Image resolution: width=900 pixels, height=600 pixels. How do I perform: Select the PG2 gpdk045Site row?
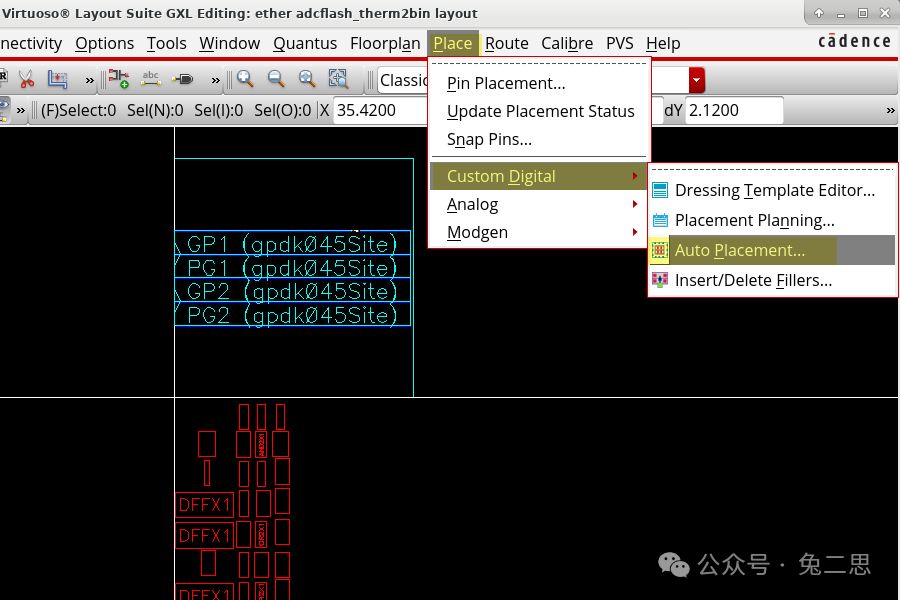pyautogui.click(x=293, y=314)
